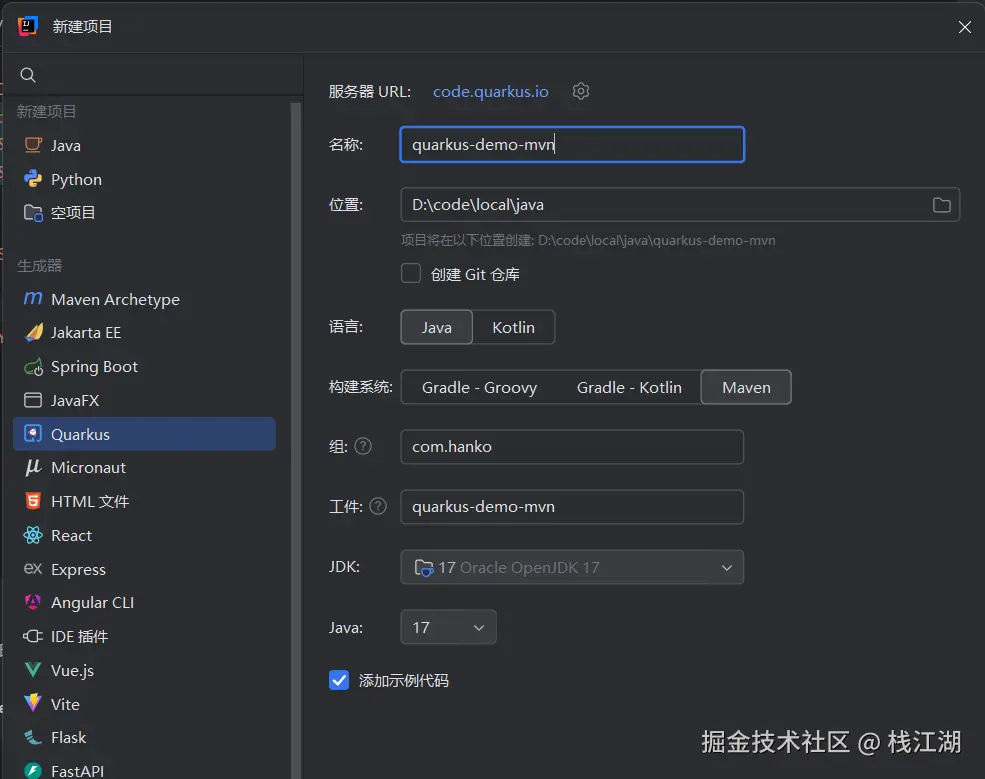
Task: Click the left panel vertical scrollbar
Action: tap(296, 440)
